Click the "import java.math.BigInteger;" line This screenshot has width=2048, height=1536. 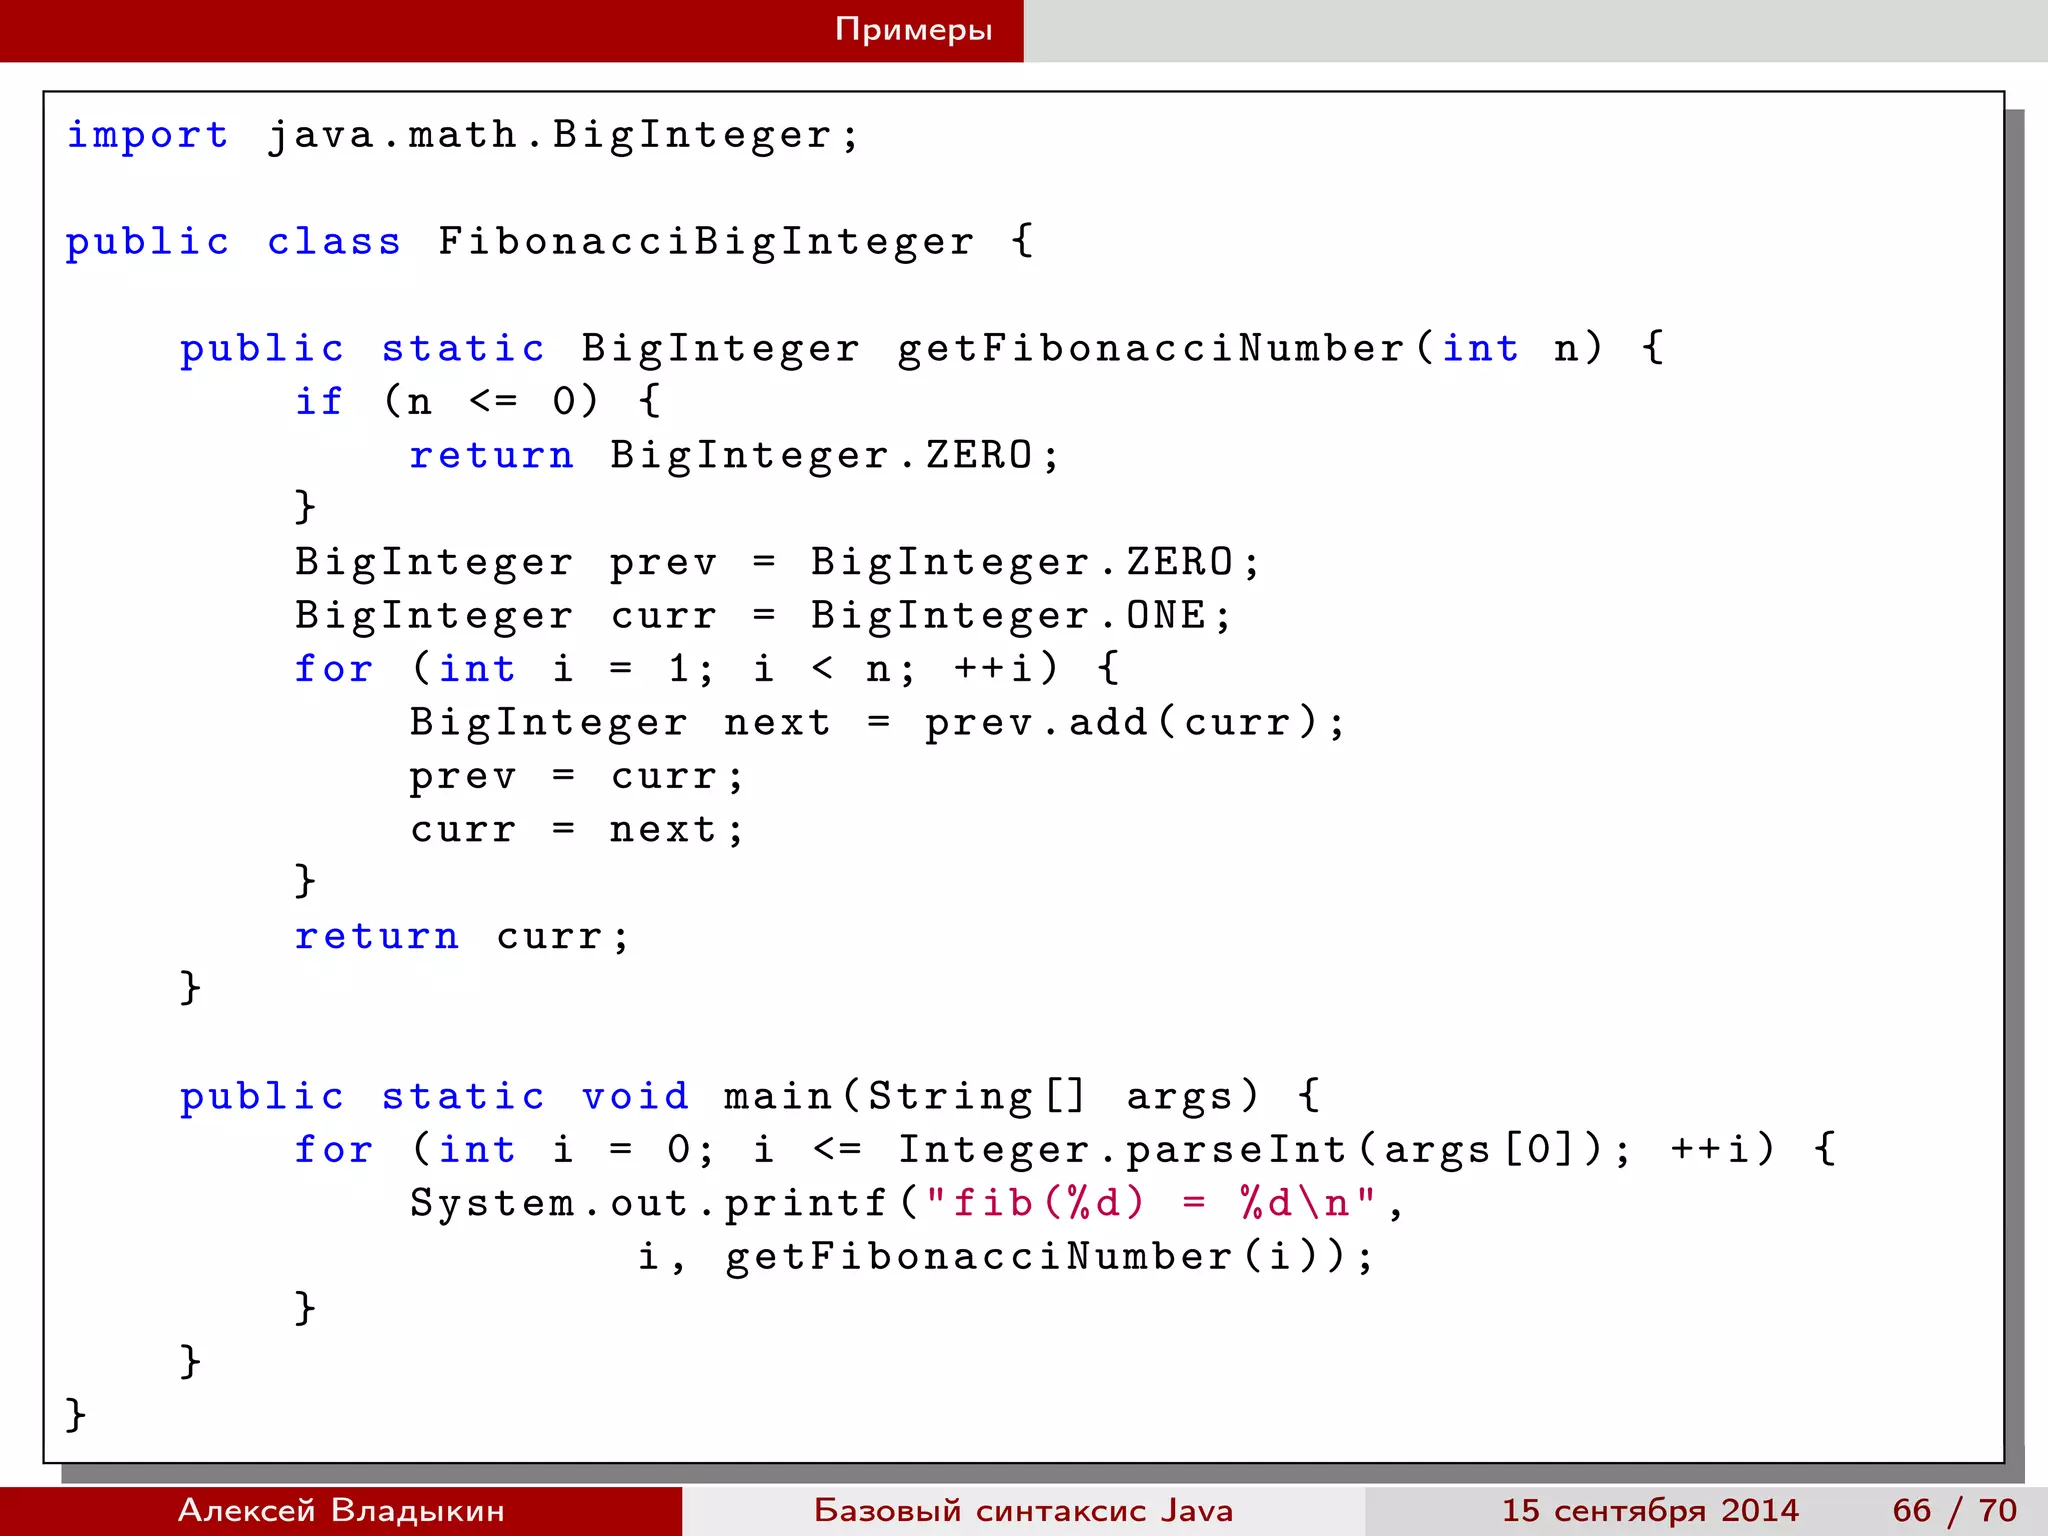click(x=462, y=135)
